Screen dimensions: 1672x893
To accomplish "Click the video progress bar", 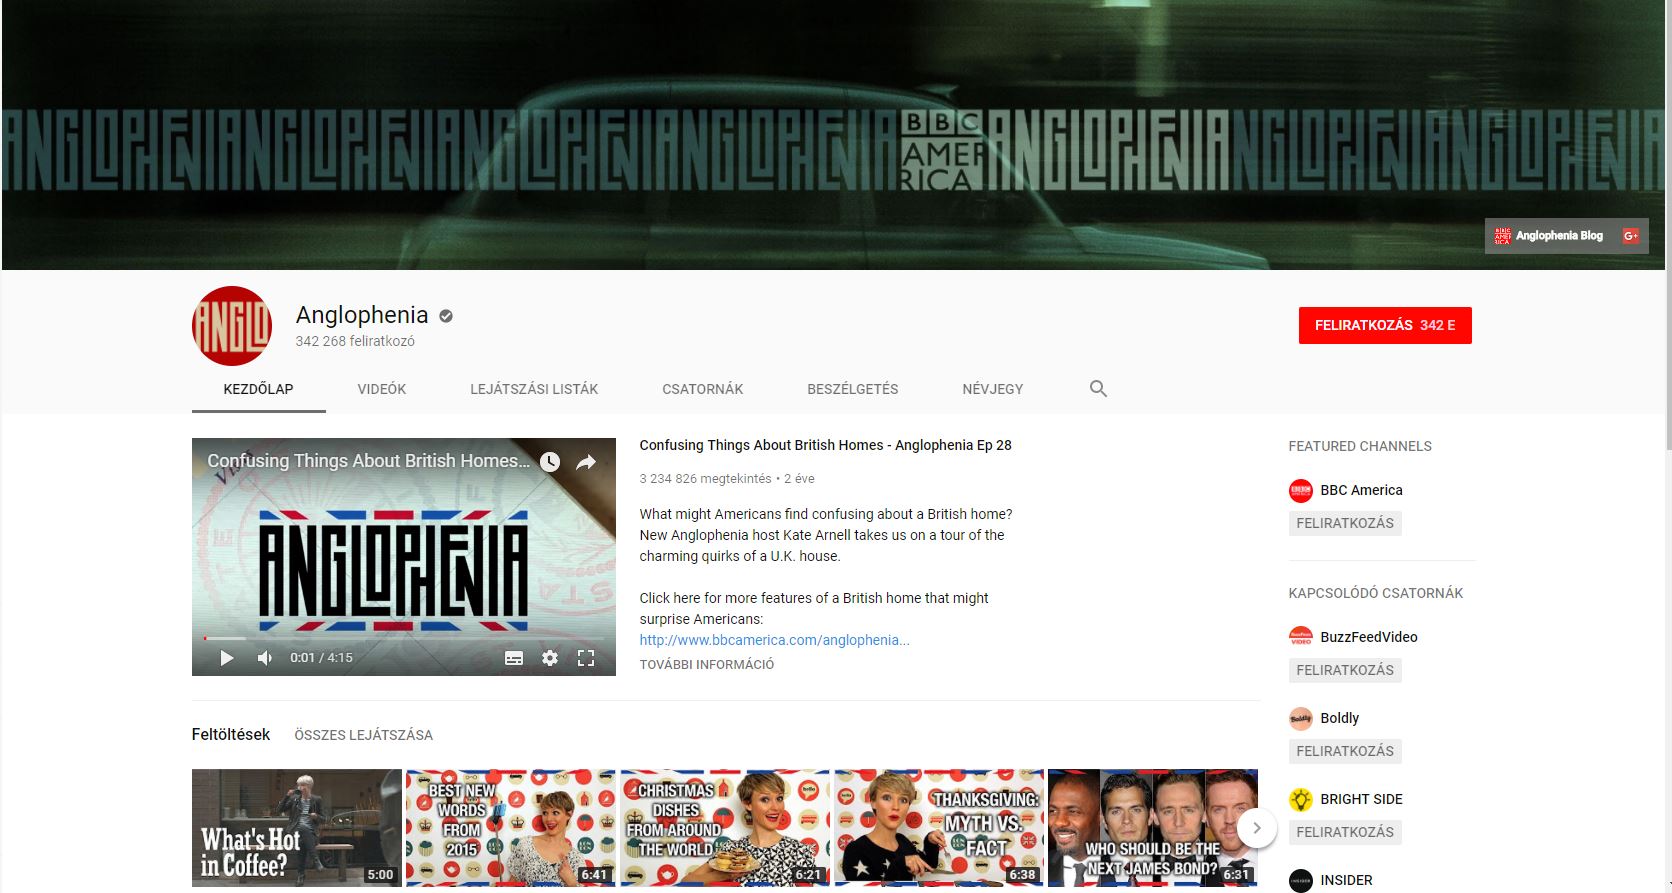I will coord(404,638).
